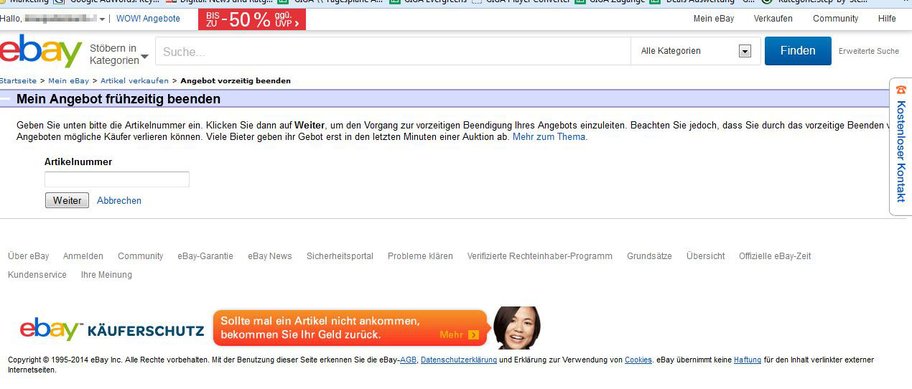Go to Artikel verkaufen breadcrumb
Image resolution: width=912 pixels, height=389 pixels.
tap(134, 81)
